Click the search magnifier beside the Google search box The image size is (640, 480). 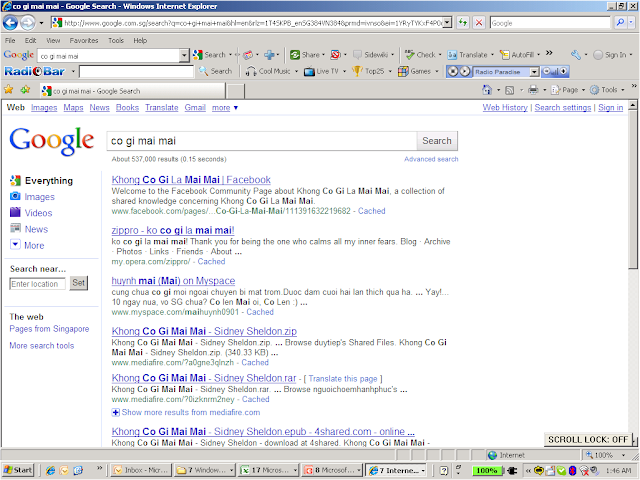click(x=620, y=23)
